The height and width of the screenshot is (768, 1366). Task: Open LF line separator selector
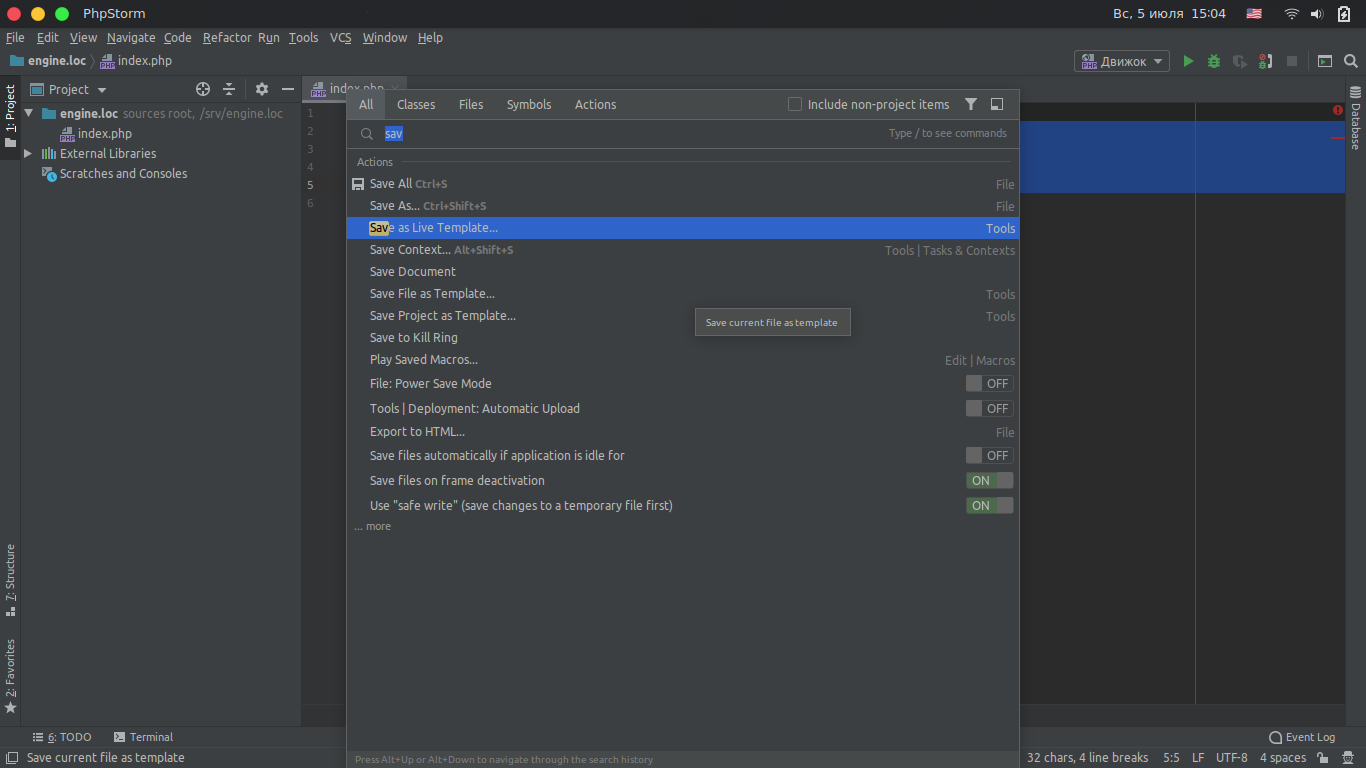tap(1198, 758)
